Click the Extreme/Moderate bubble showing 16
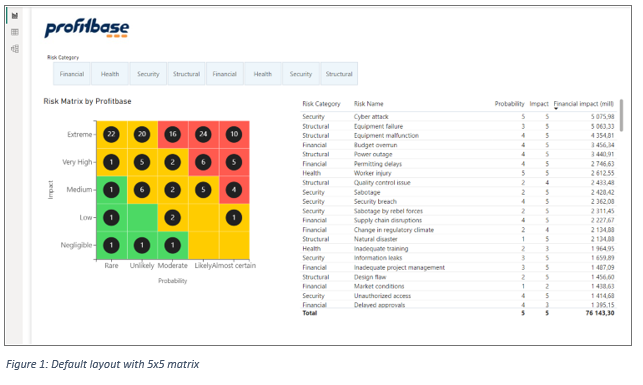The height and width of the screenshot is (385, 643). (x=173, y=134)
